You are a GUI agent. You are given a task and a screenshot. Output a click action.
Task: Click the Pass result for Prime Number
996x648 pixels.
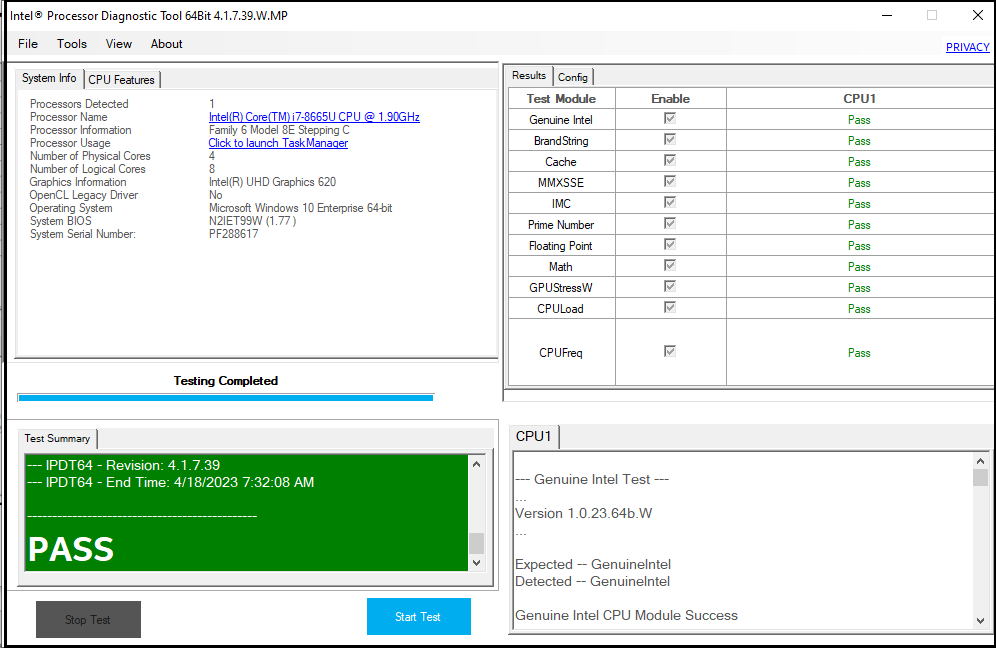click(859, 224)
